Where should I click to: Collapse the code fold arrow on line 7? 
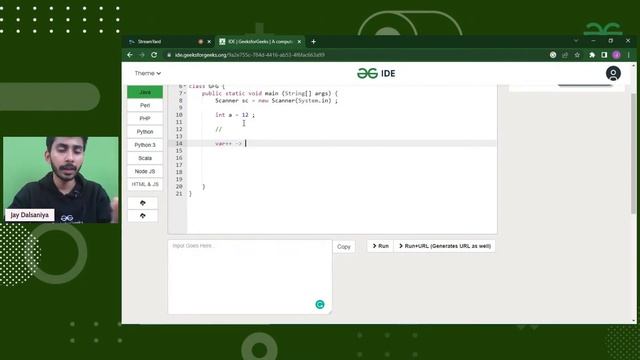pyautogui.click(x=184, y=93)
